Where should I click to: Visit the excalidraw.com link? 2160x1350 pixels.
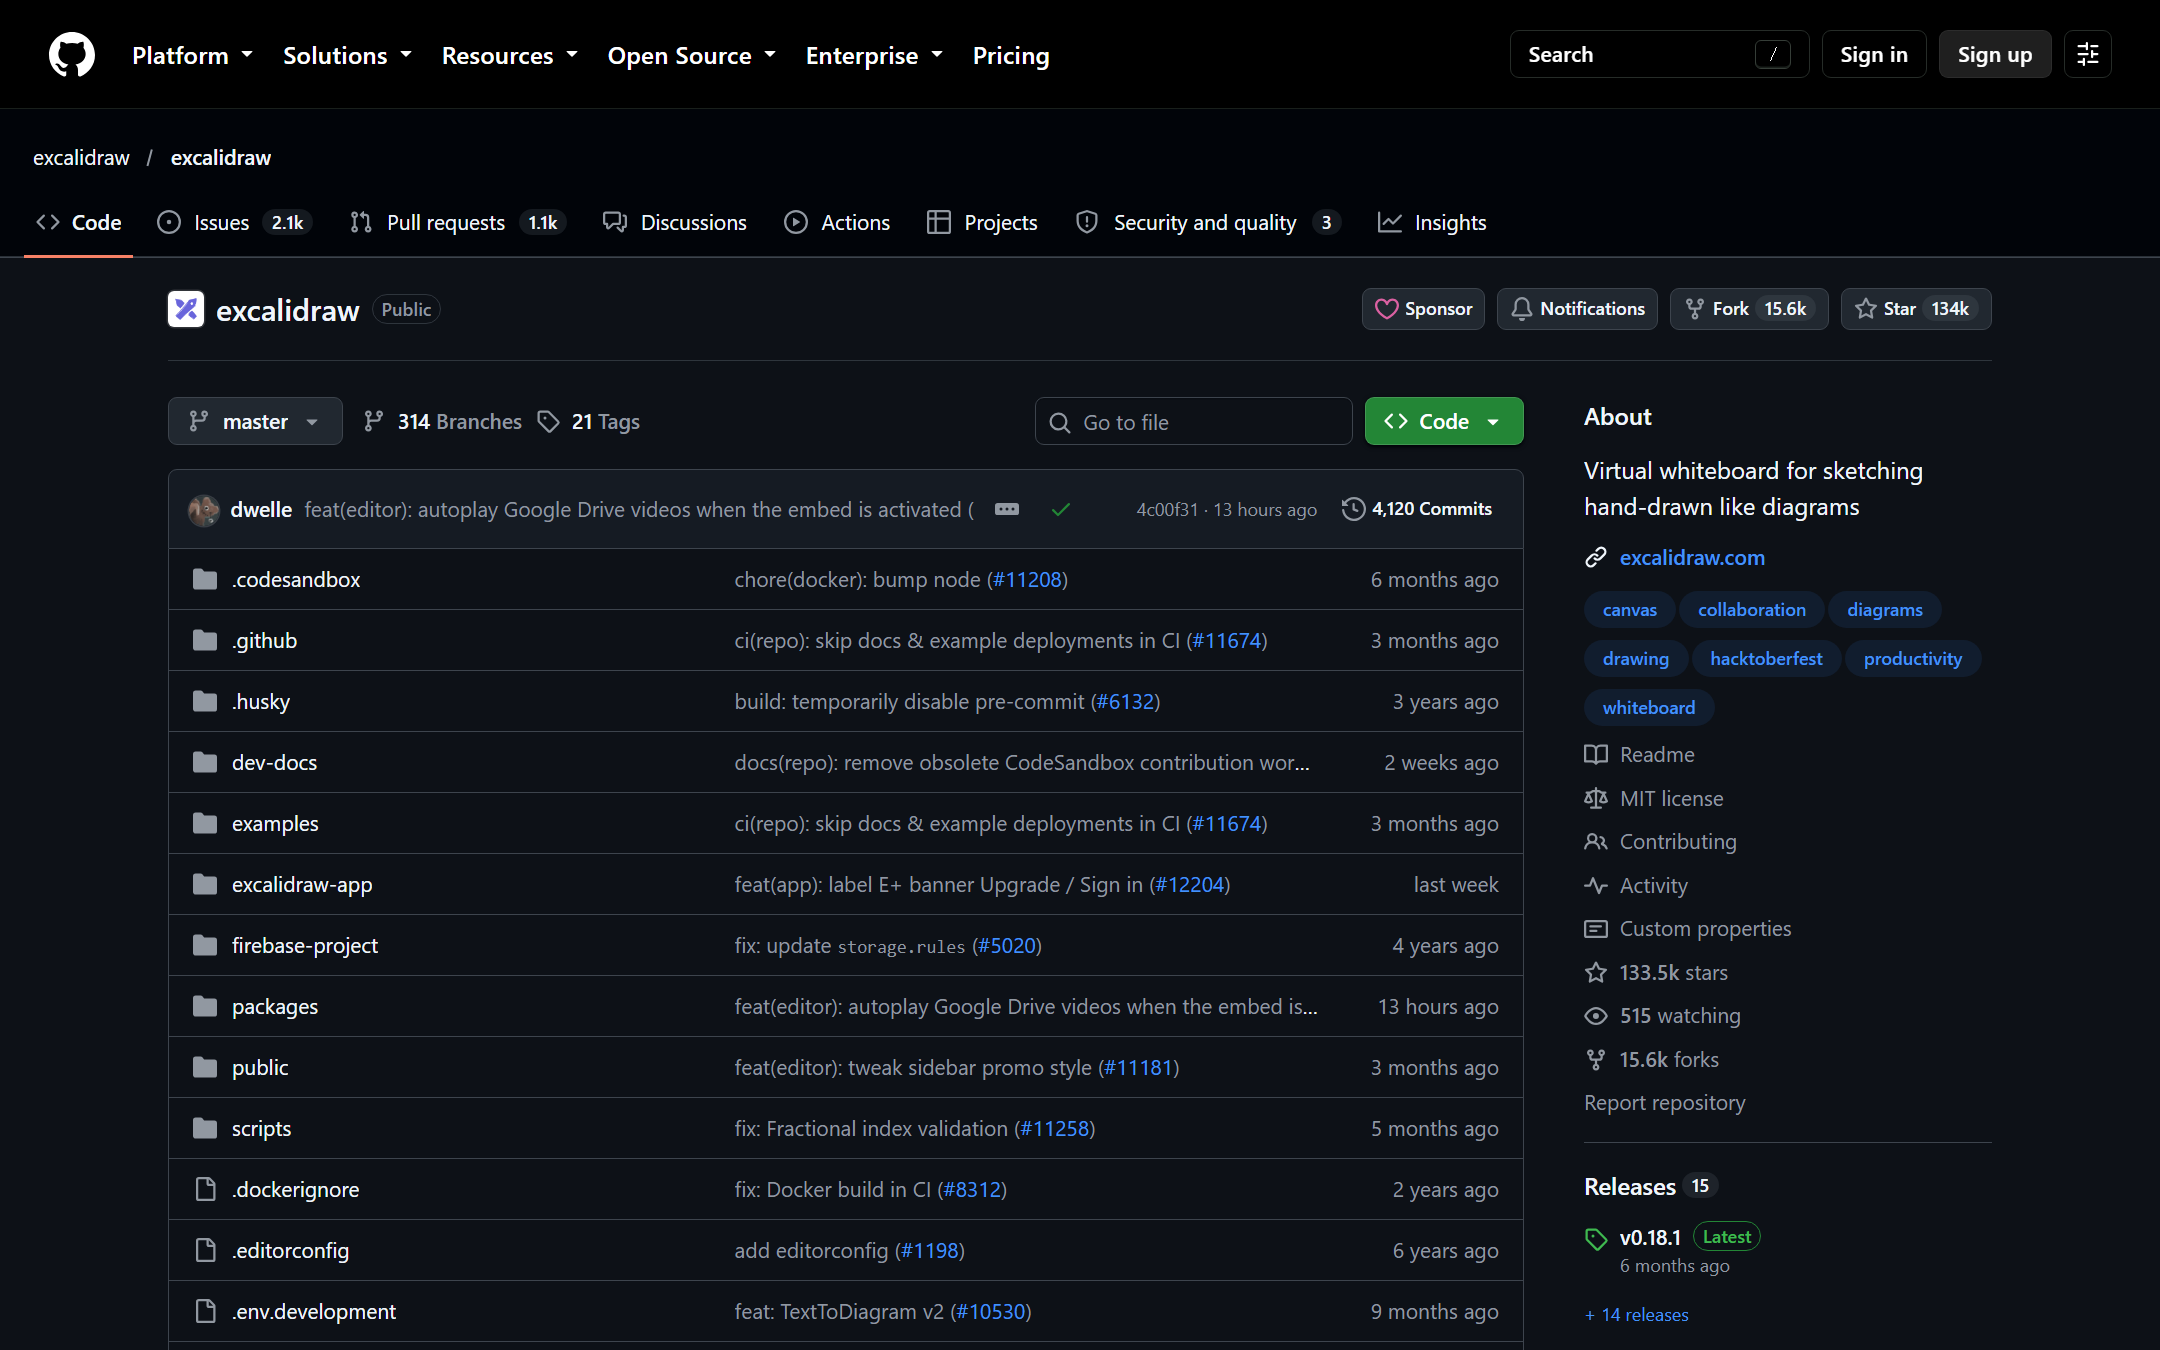[x=1692, y=557]
